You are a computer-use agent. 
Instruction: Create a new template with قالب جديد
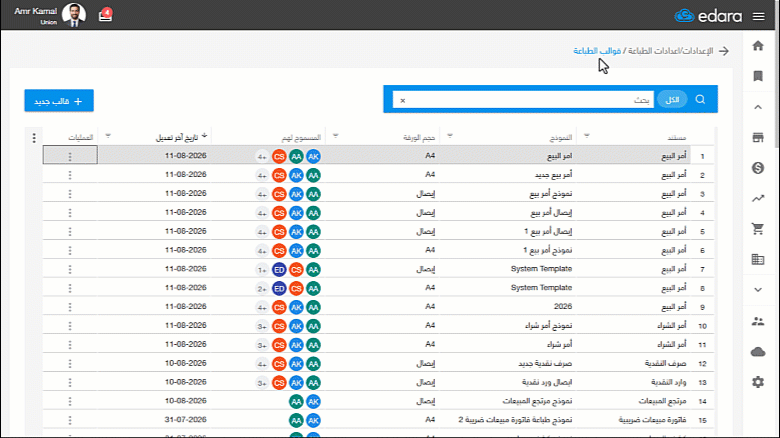[x=59, y=101]
